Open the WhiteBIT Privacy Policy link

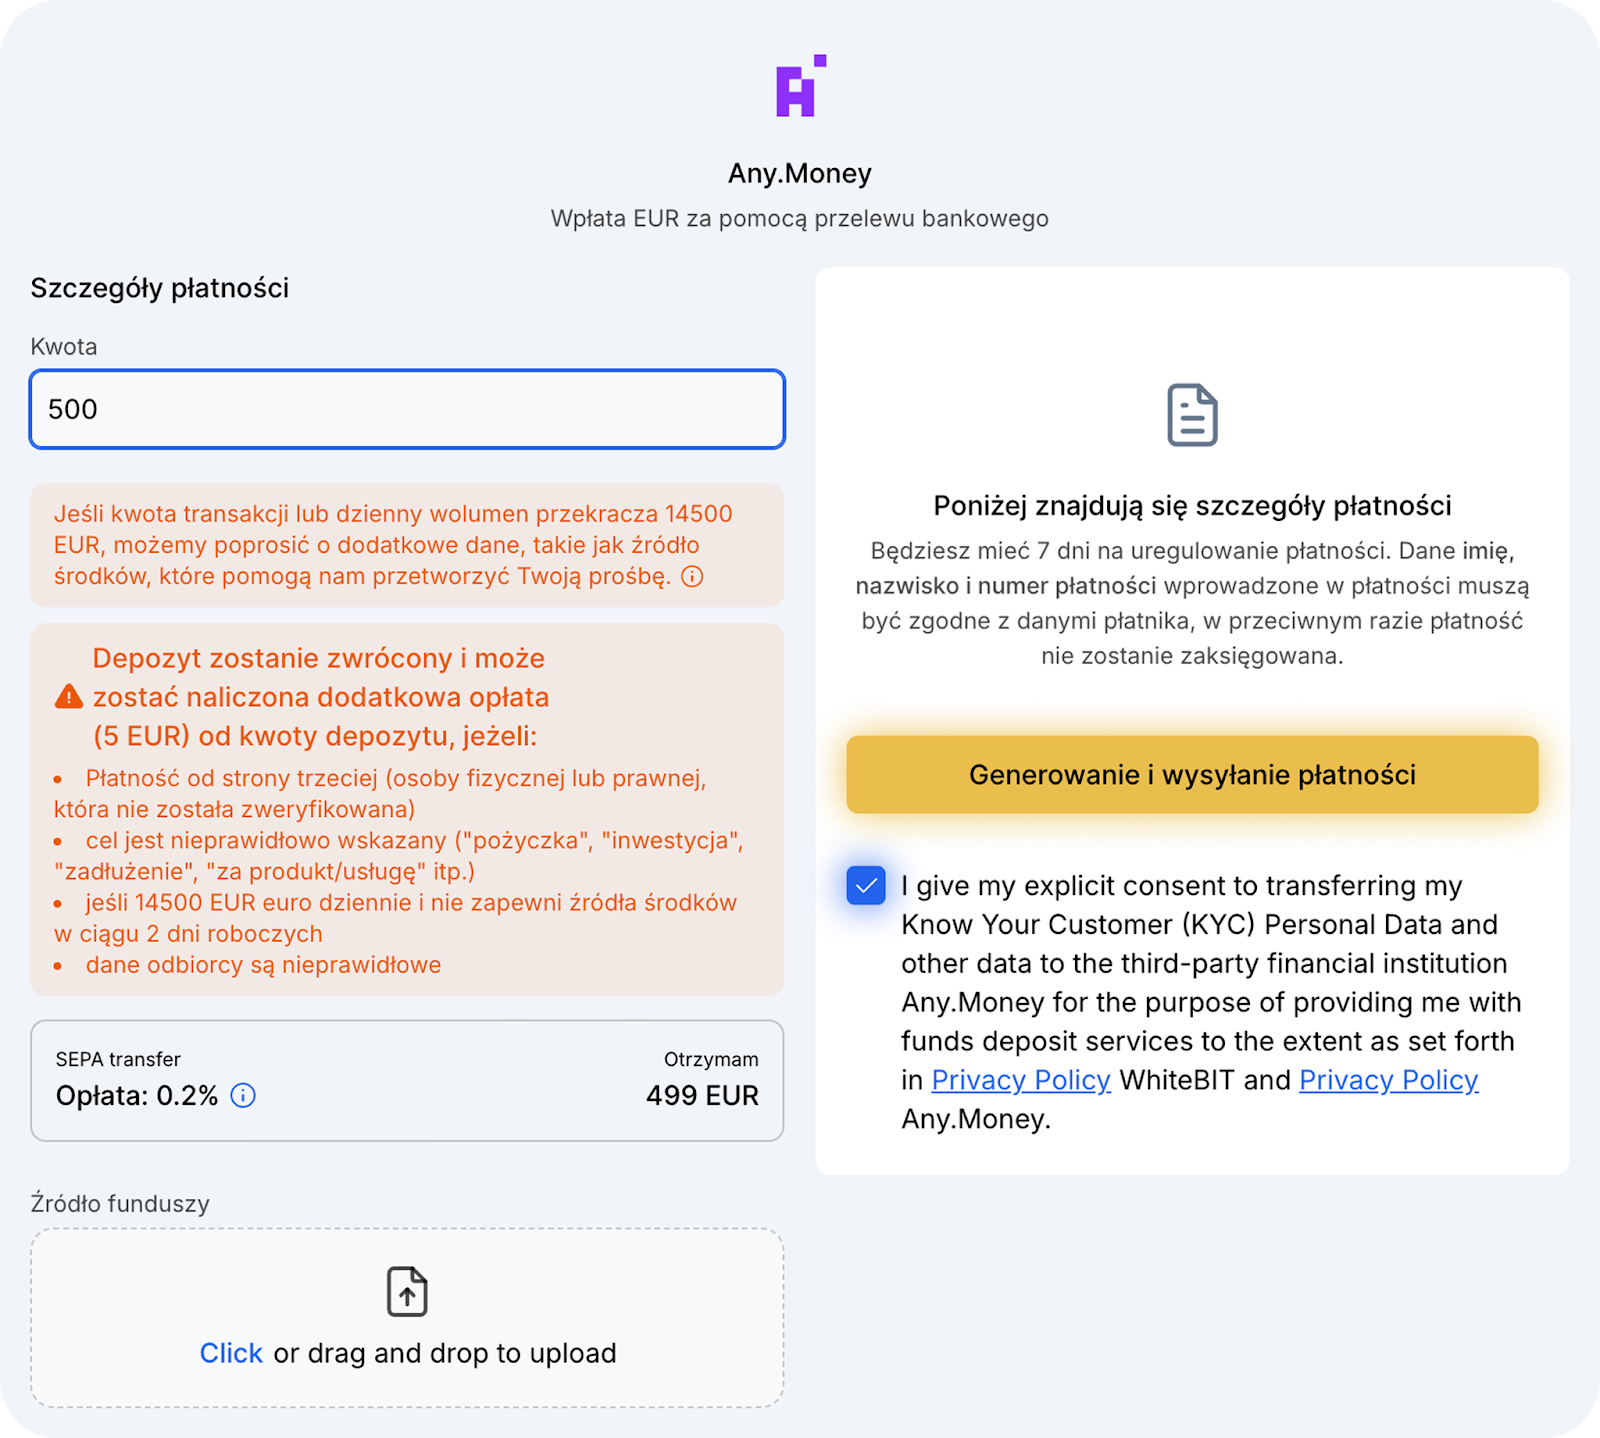1020,1080
